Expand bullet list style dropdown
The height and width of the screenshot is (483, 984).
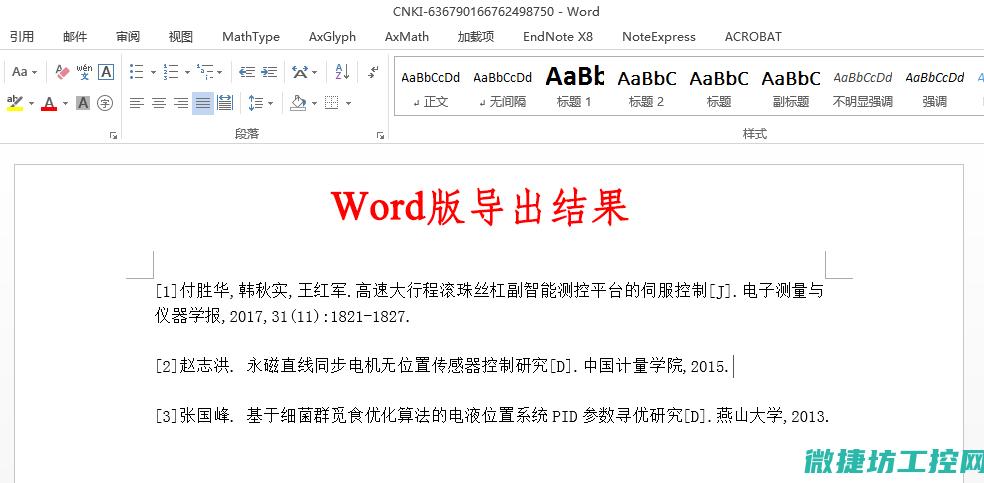(152, 73)
